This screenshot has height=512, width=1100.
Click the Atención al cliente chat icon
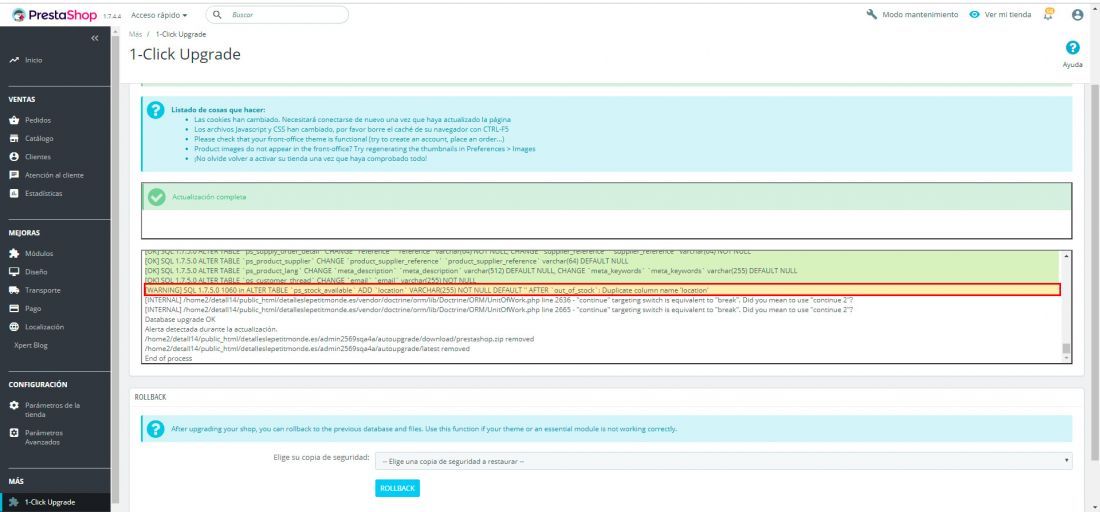click(x=13, y=175)
